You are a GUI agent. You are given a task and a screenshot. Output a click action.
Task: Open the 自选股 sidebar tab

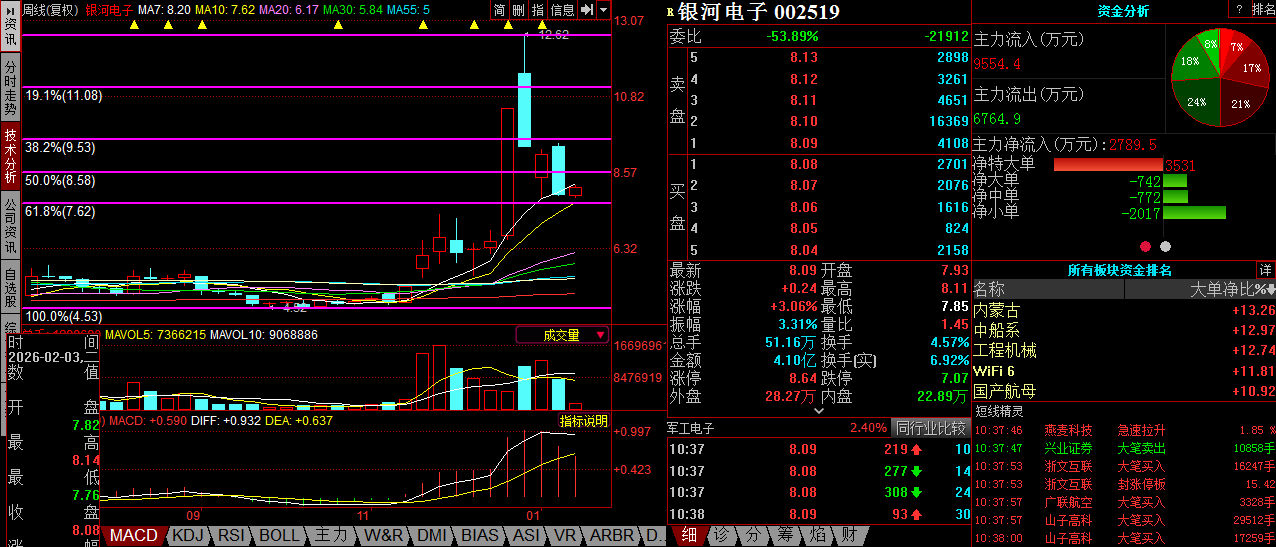point(10,286)
